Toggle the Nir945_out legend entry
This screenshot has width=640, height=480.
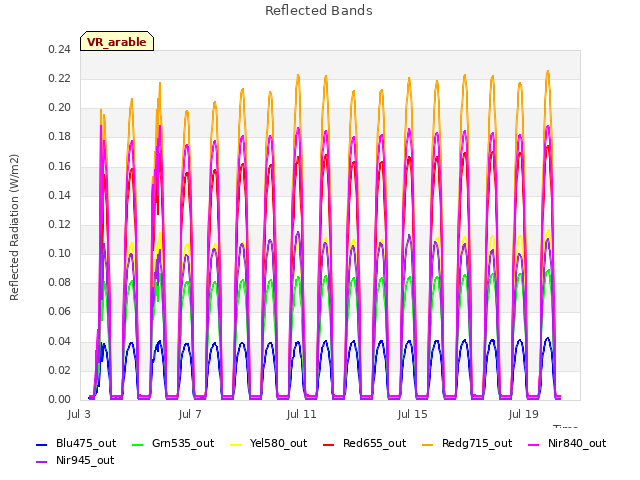pyautogui.click(x=75, y=460)
